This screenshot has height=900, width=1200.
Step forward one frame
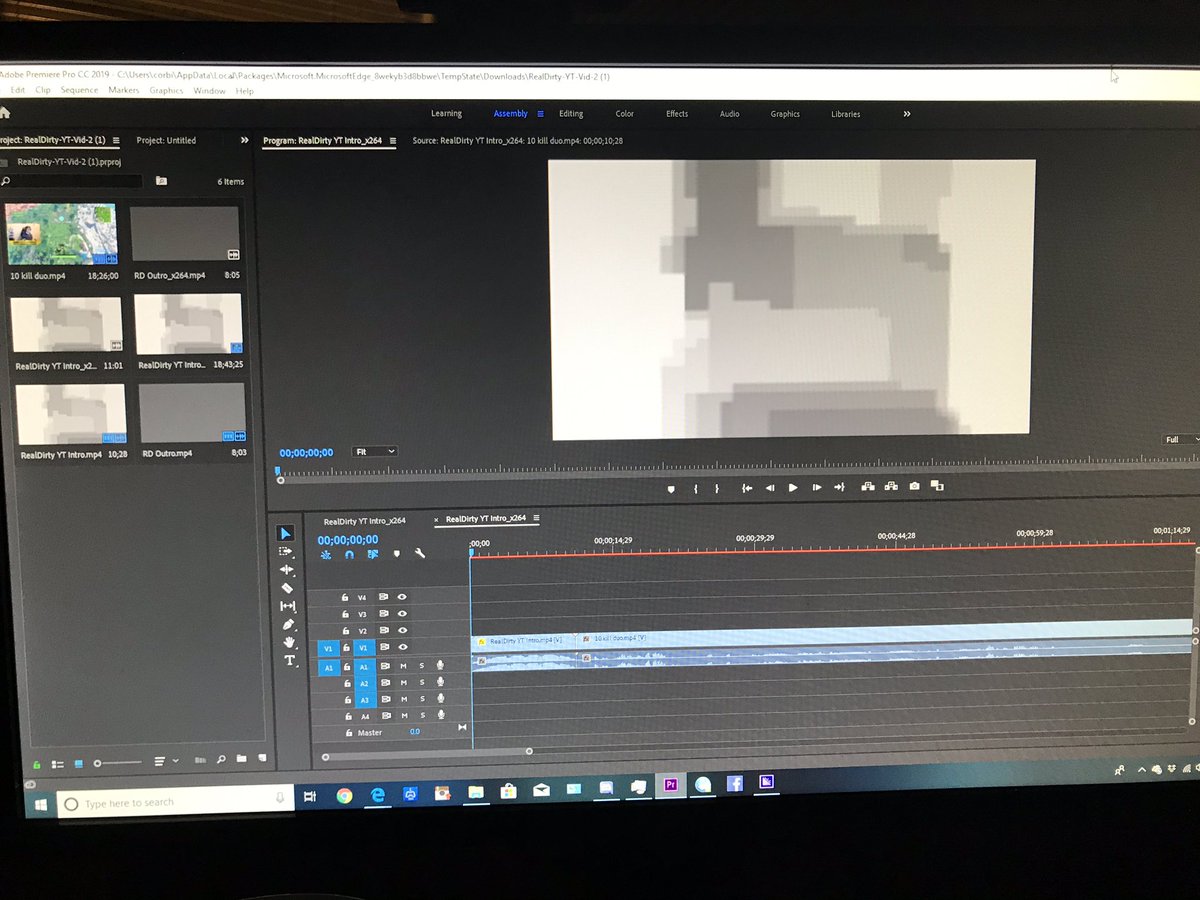(x=817, y=488)
